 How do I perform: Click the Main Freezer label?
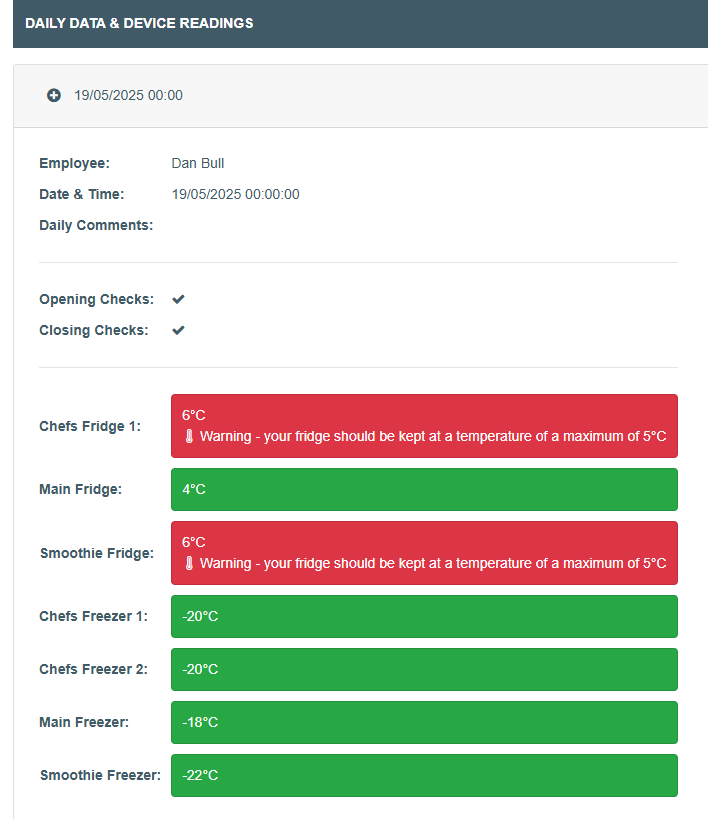84,722
